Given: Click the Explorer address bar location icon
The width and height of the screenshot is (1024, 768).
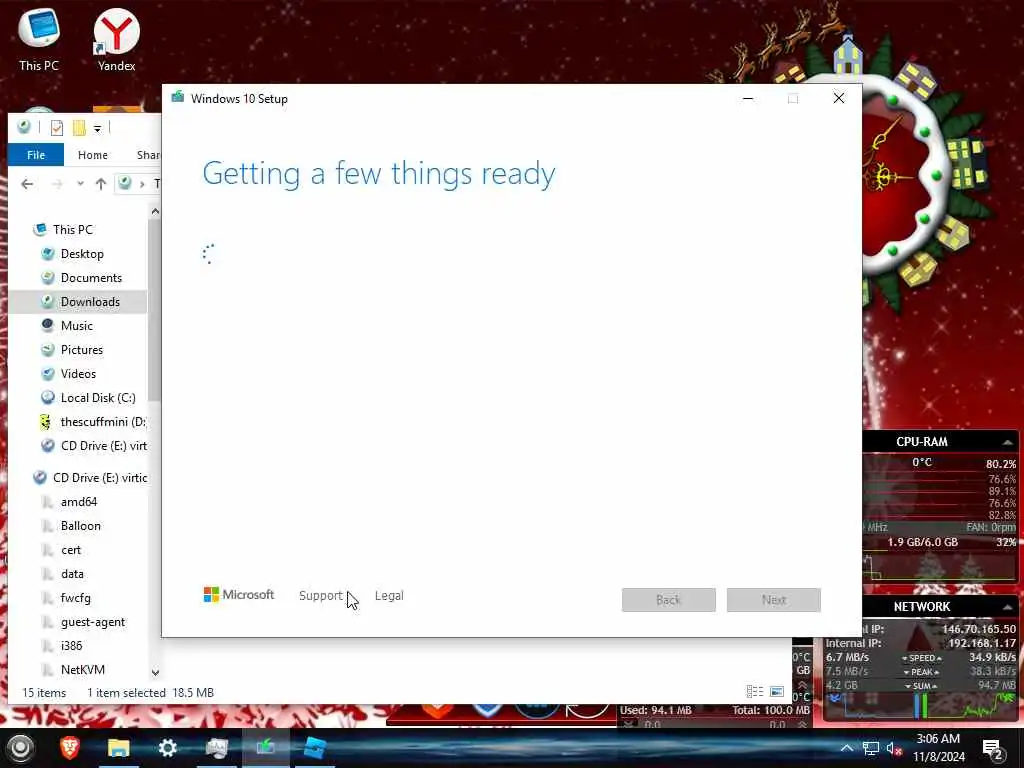Looking at the screenshot, I should [x=125, y=184].
